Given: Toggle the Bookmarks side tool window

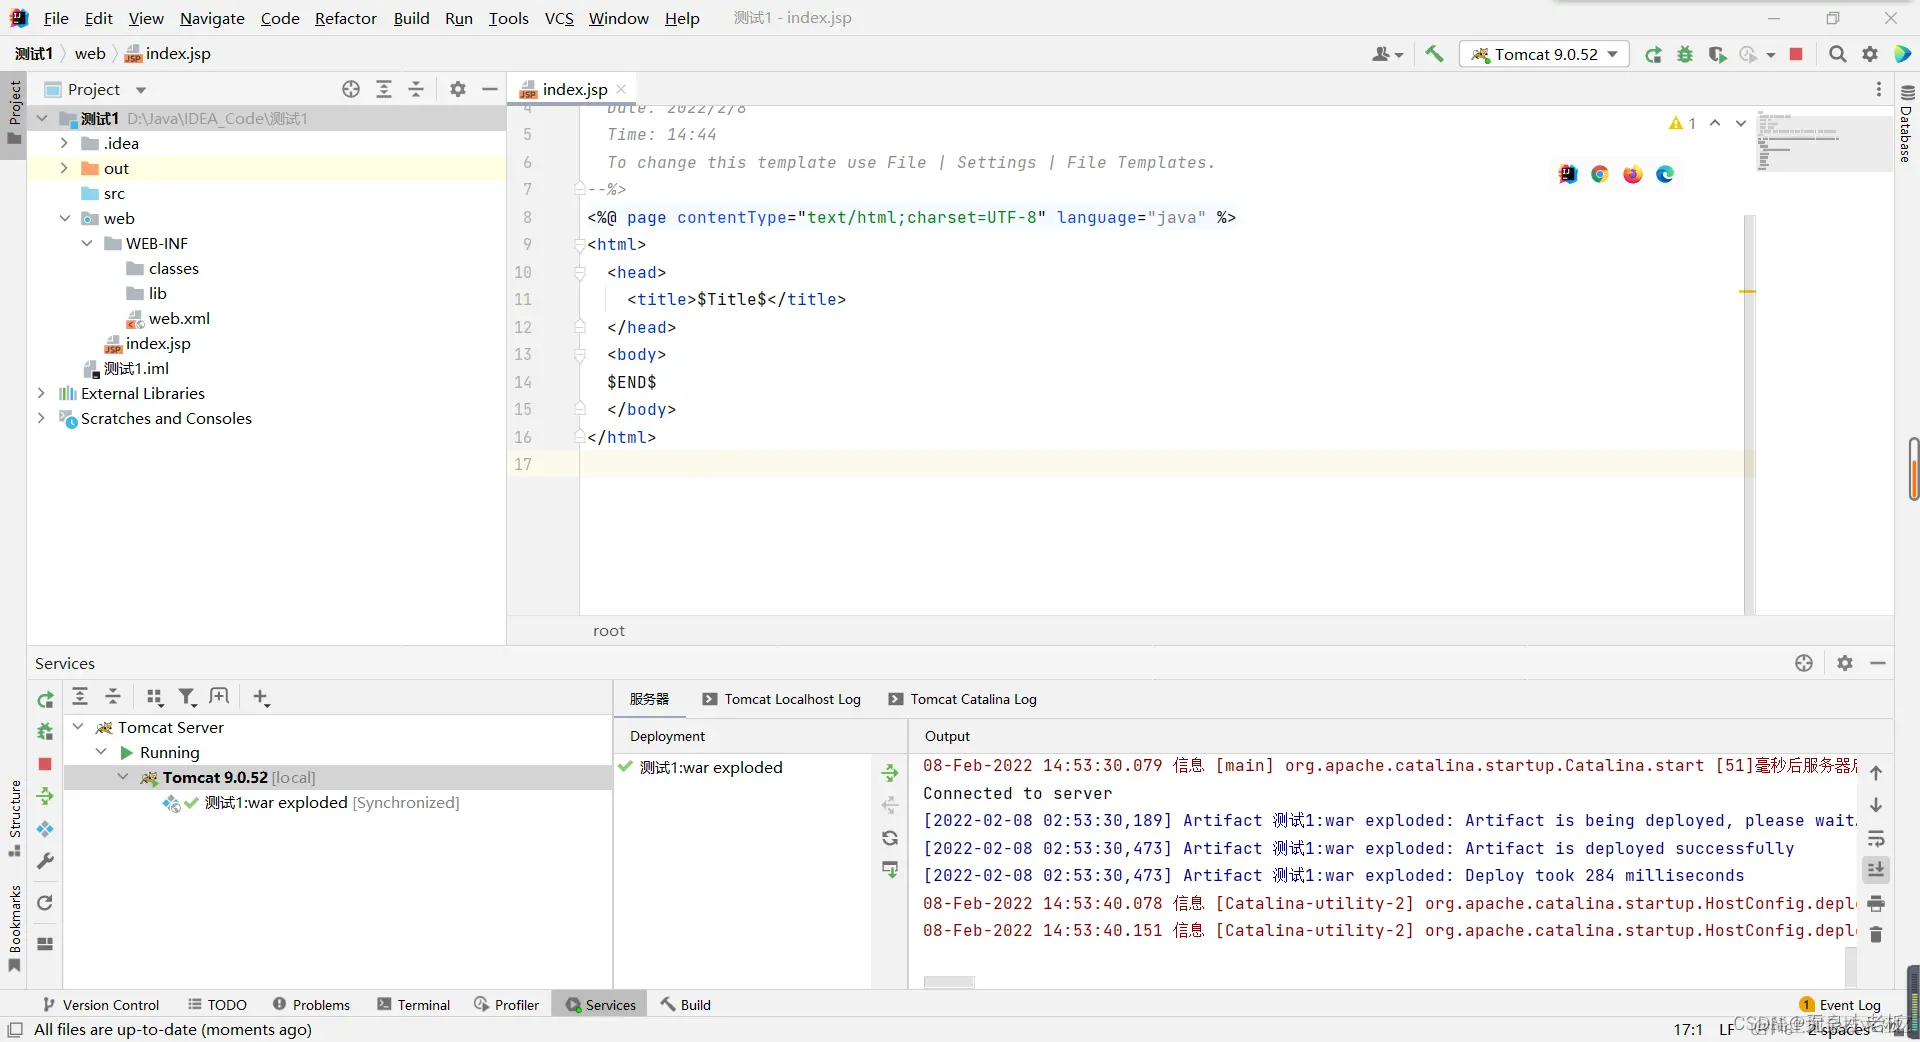Looking at the screenshot, I should click(x=14, y=928).
